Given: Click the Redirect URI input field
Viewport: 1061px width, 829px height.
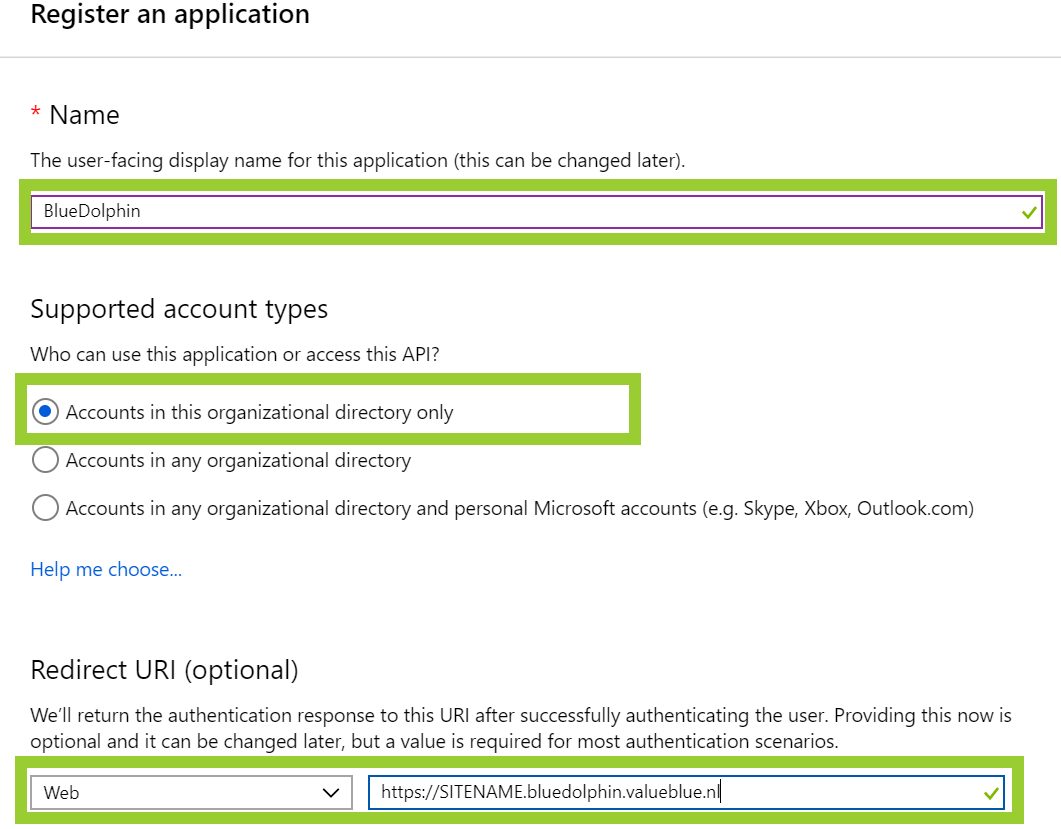Looking at the screenshot, I should coord(686,792).
